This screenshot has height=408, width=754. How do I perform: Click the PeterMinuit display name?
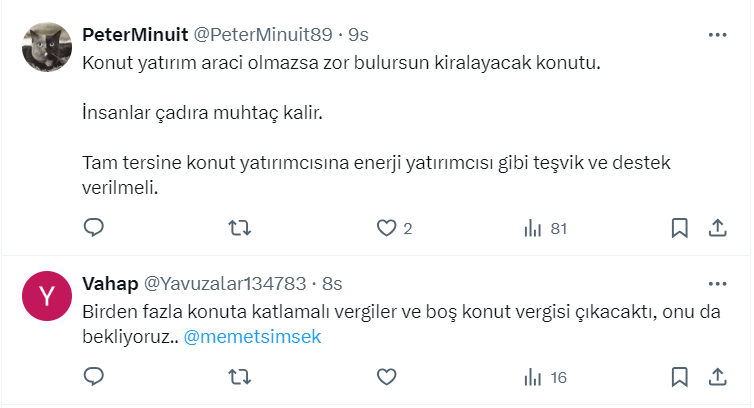coord(133,35)
